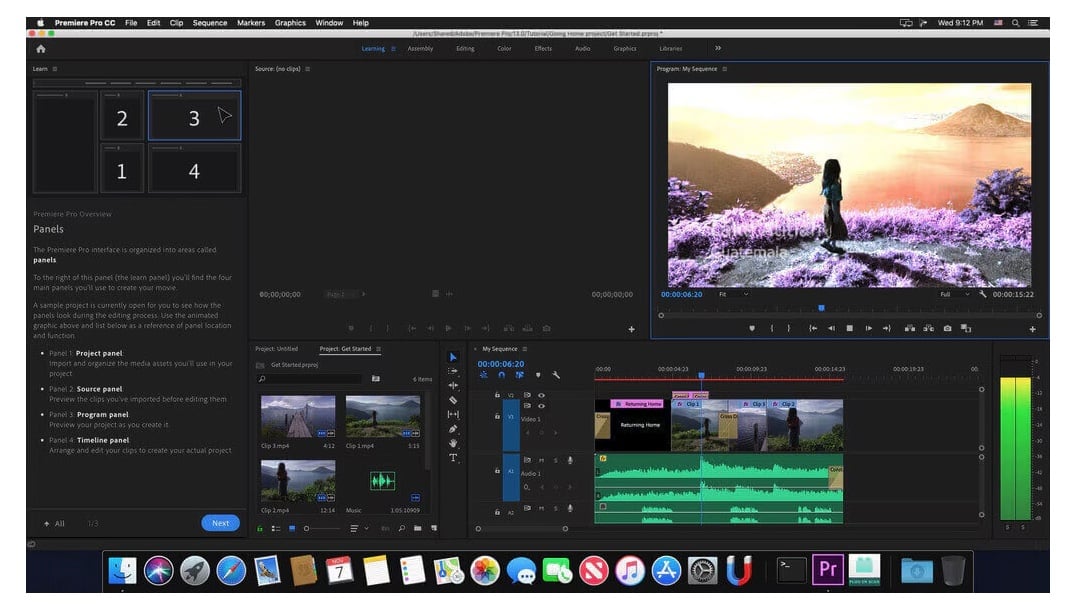Click New Item icon in Project panel
The width and height of the screenshot is (1065, 604).
pyautogui.click(x=434, y=528)
